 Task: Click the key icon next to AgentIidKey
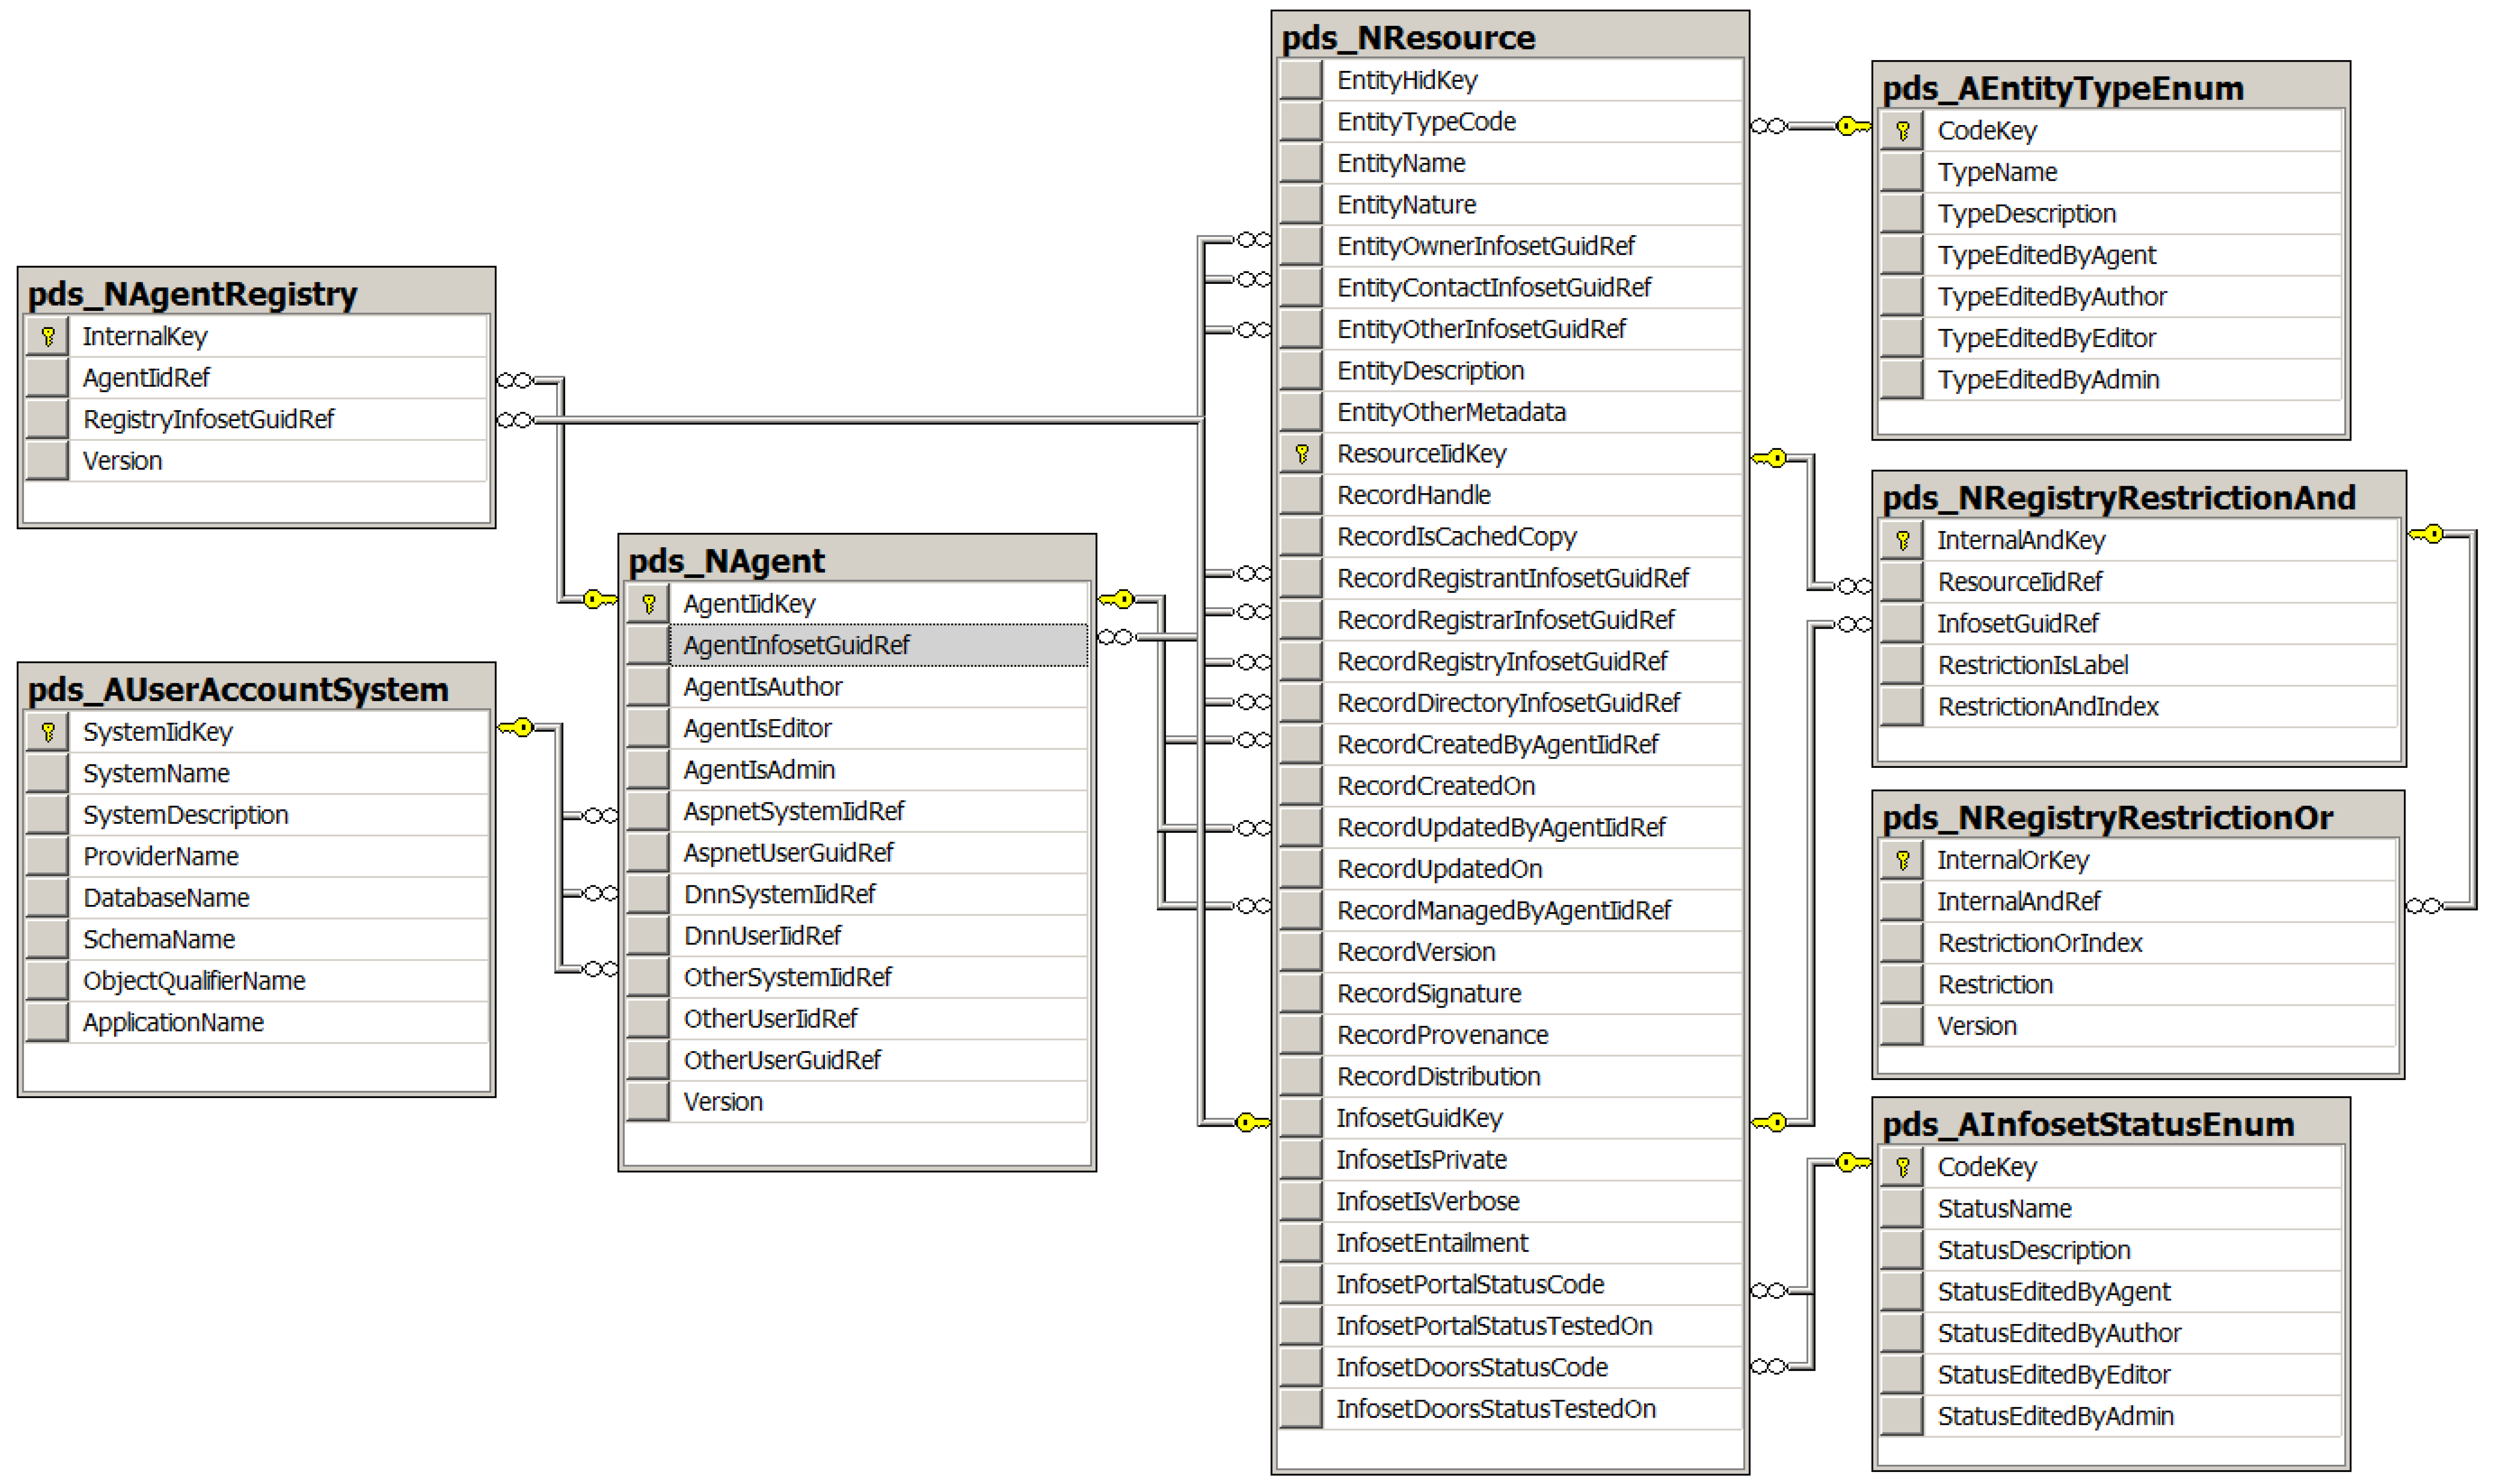click(648, 603)
